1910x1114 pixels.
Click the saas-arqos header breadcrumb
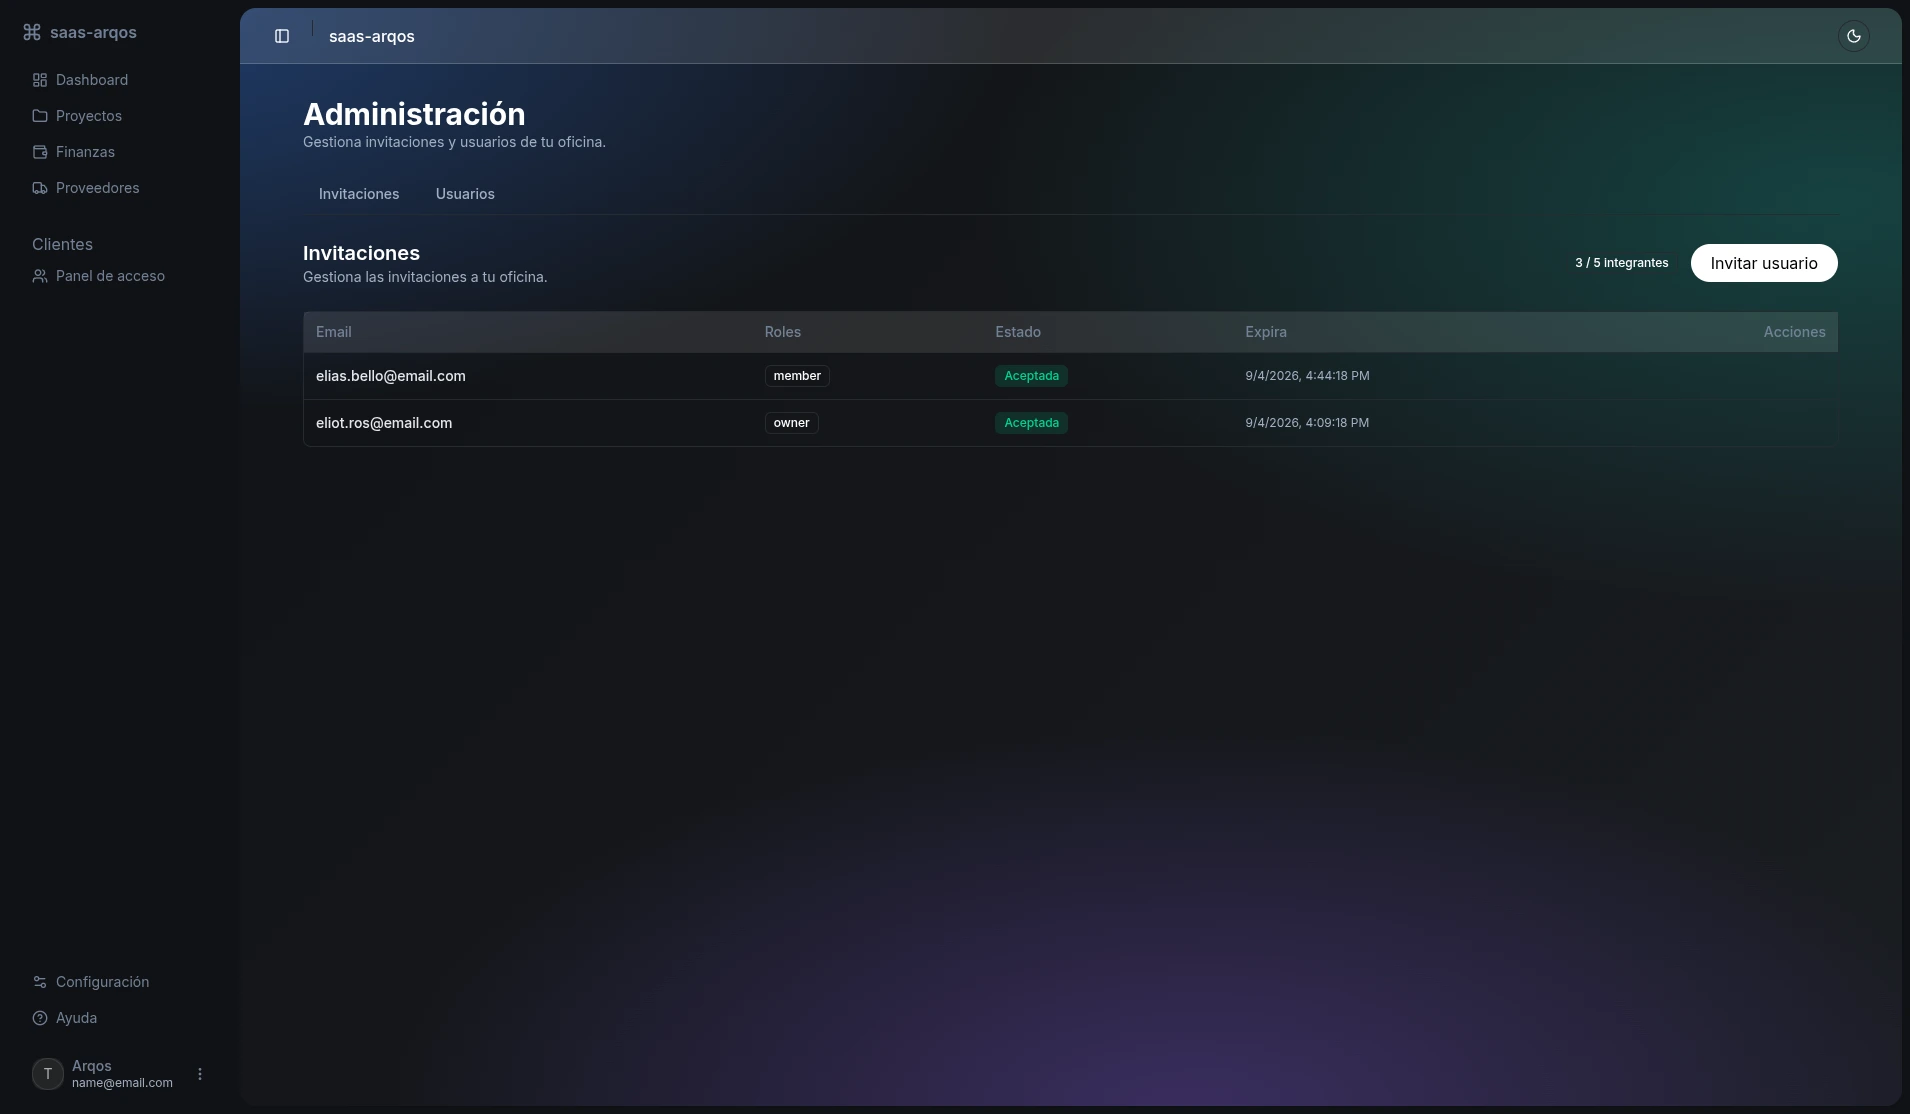(372, 36)
